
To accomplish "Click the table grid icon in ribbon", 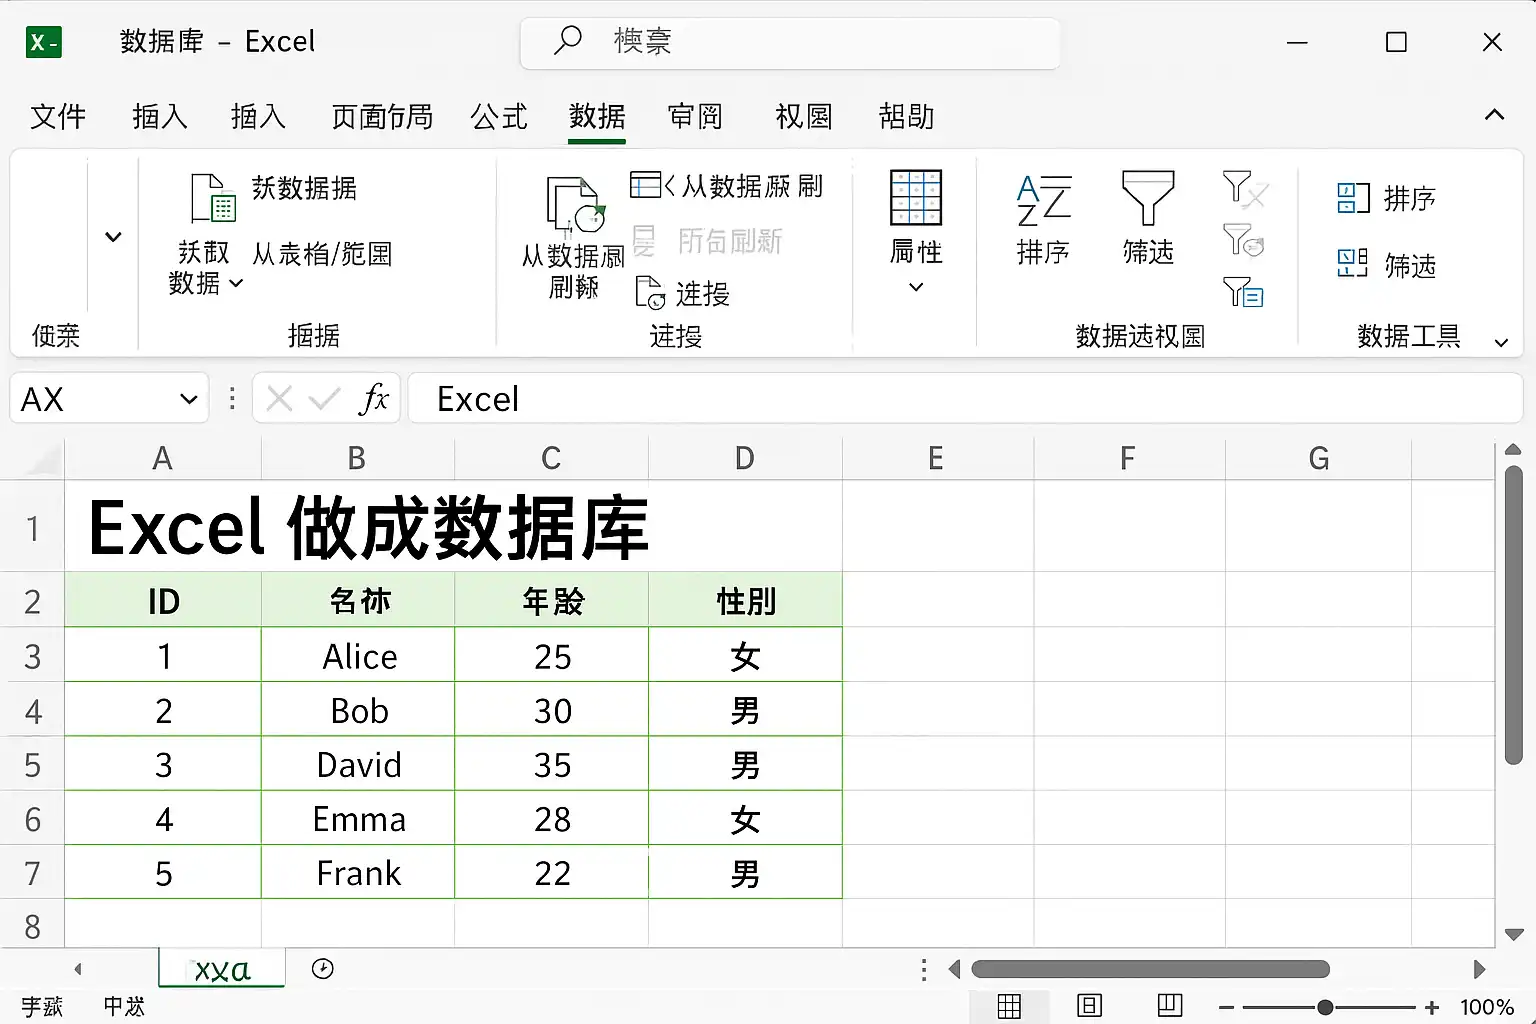I will (x=916, y=197).
